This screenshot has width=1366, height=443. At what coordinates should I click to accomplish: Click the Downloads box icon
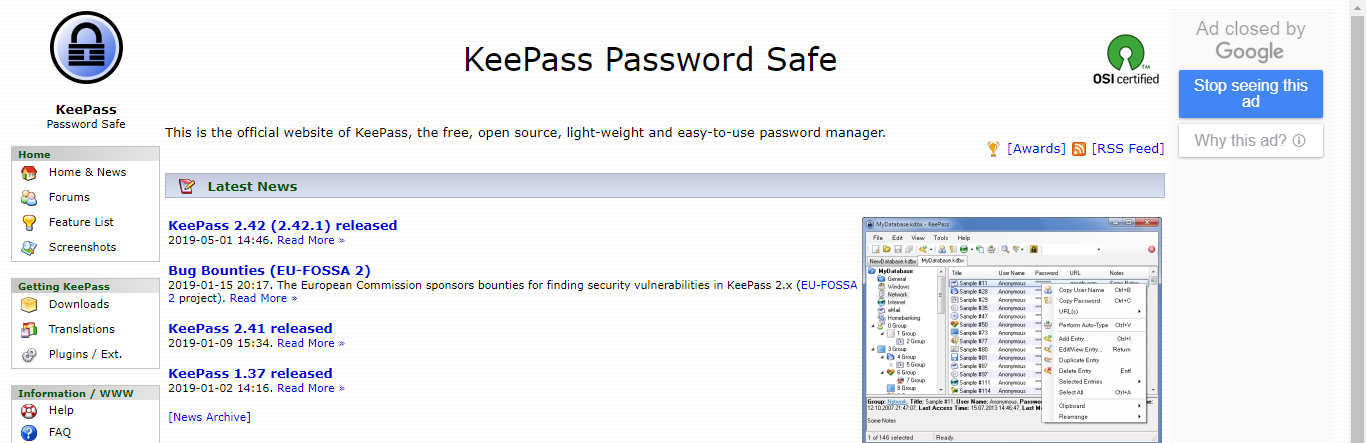29,304
